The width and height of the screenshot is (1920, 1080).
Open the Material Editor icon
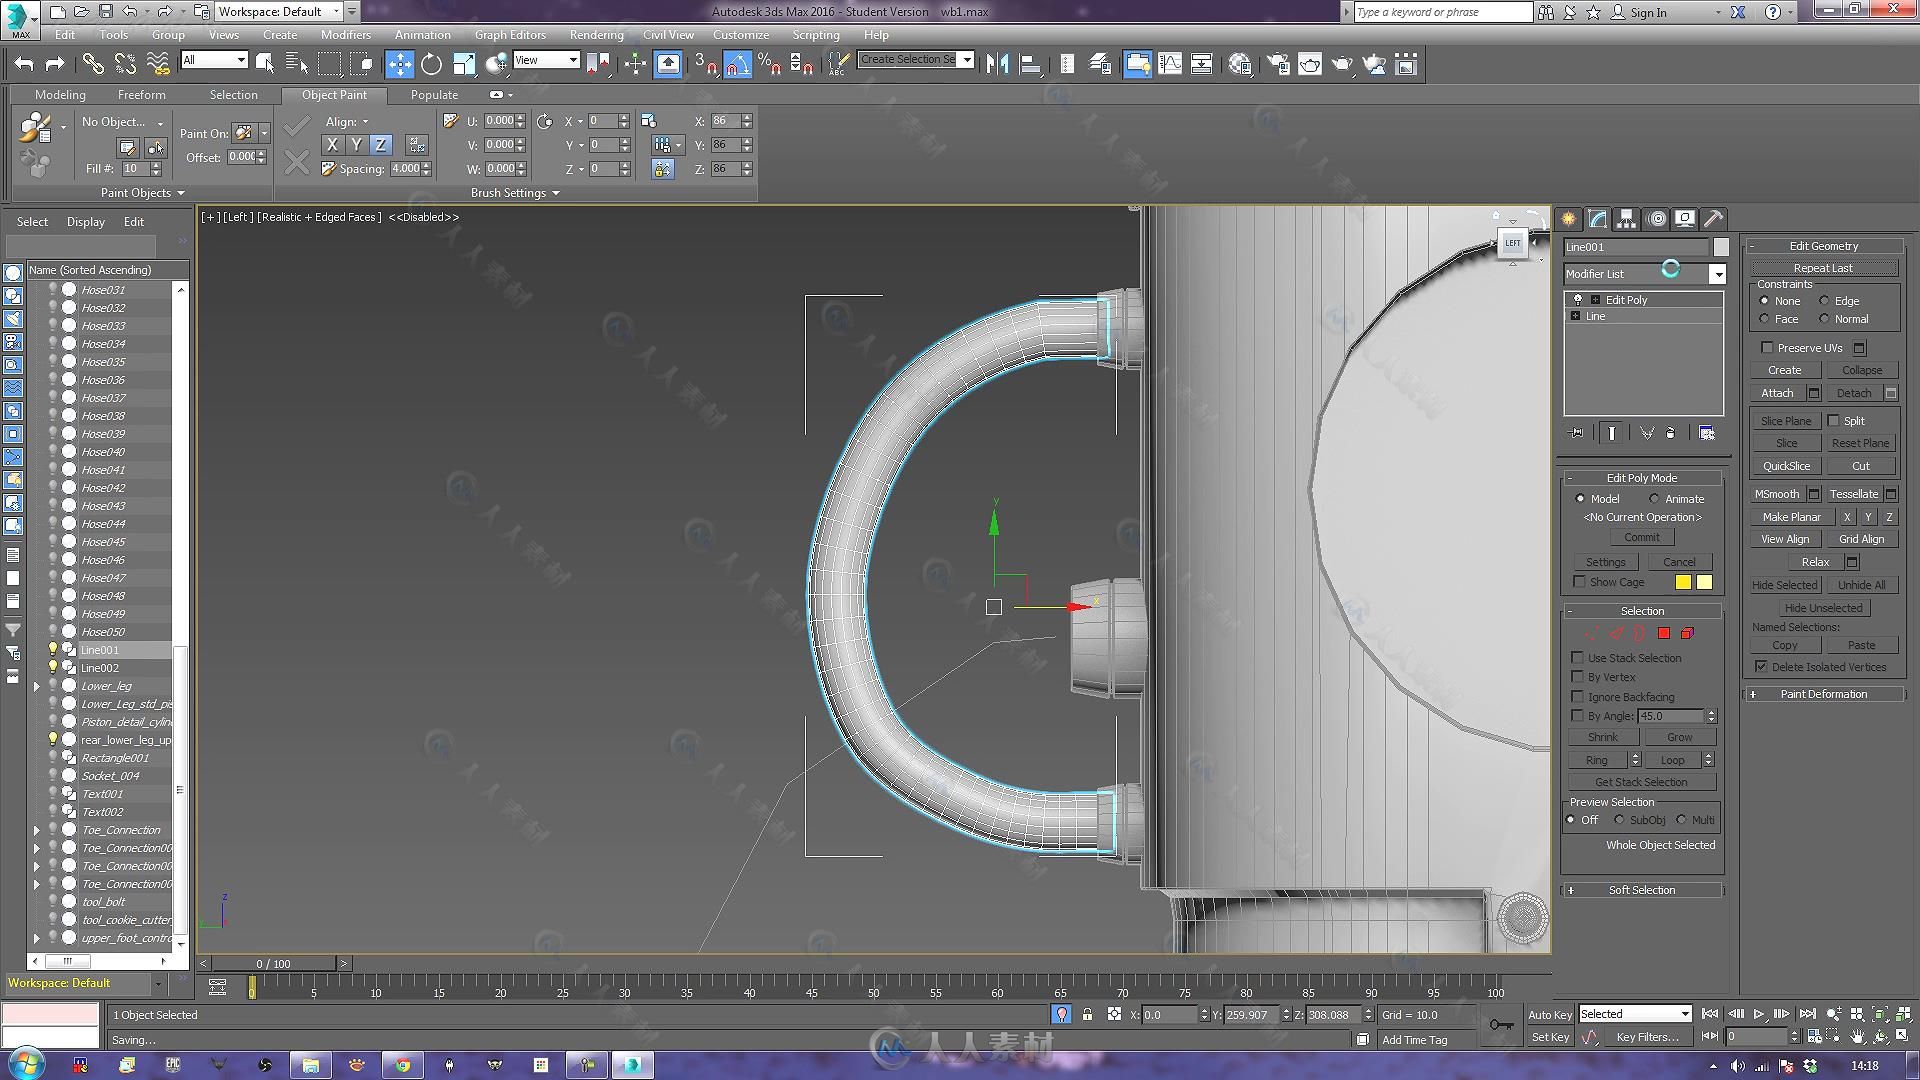[x=1240, y=64]
